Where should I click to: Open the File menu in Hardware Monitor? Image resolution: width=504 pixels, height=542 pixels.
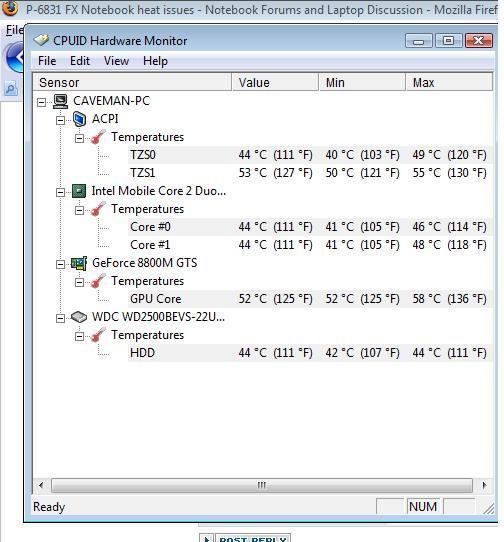pyautogui.click(x=47, y=61)
